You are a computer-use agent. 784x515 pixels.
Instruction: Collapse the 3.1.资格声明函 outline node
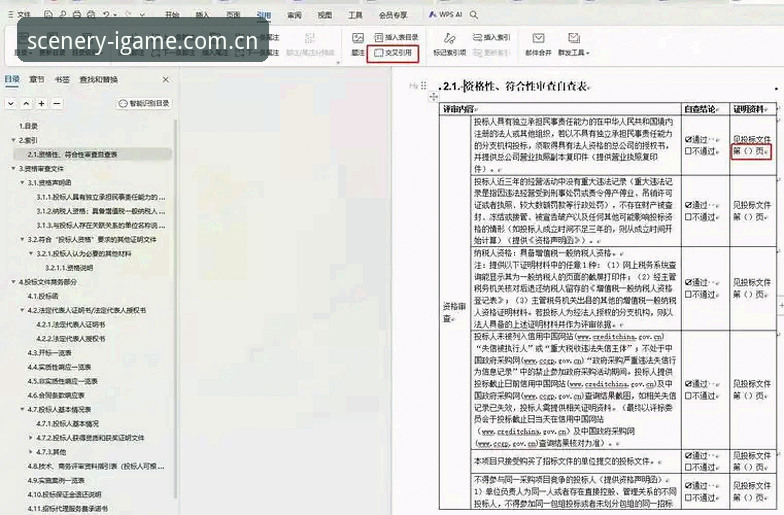pos(22,182)
